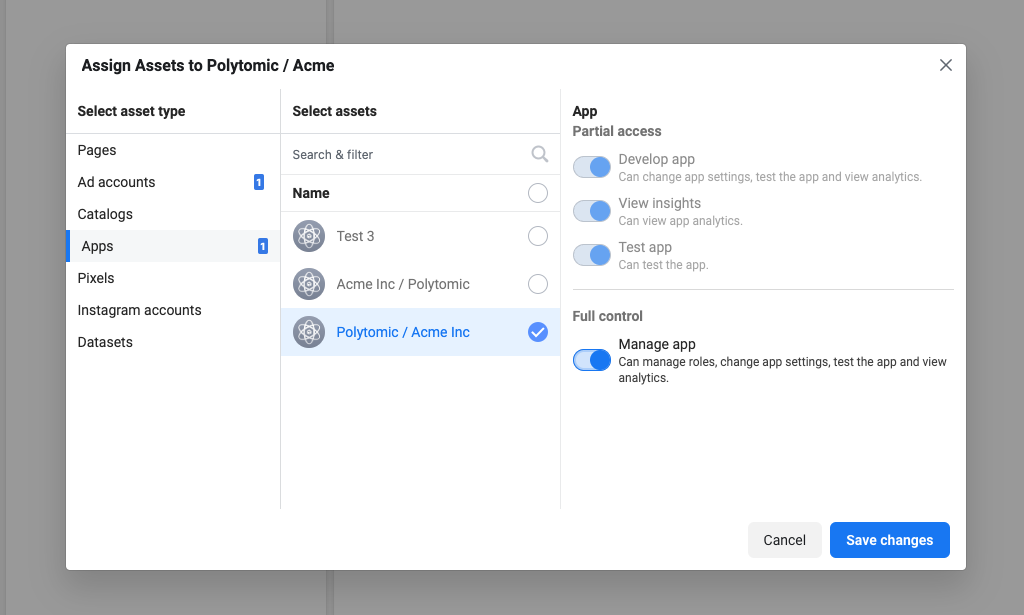Toggle the Test app switch
Viewport: 1024px width, 615px height.
(x=592, y=255)
